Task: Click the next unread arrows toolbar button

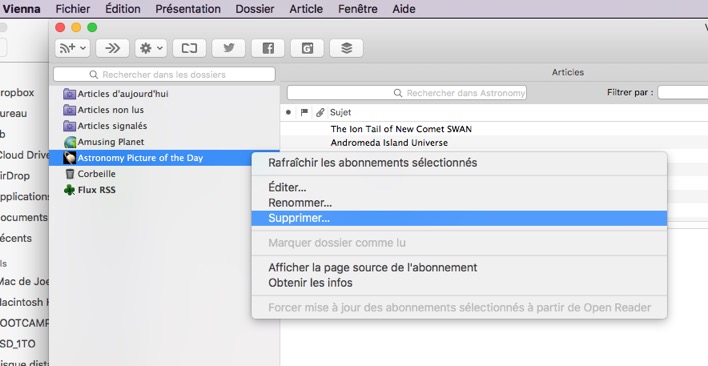Action: pyautogui.click(x=112, y=48)
